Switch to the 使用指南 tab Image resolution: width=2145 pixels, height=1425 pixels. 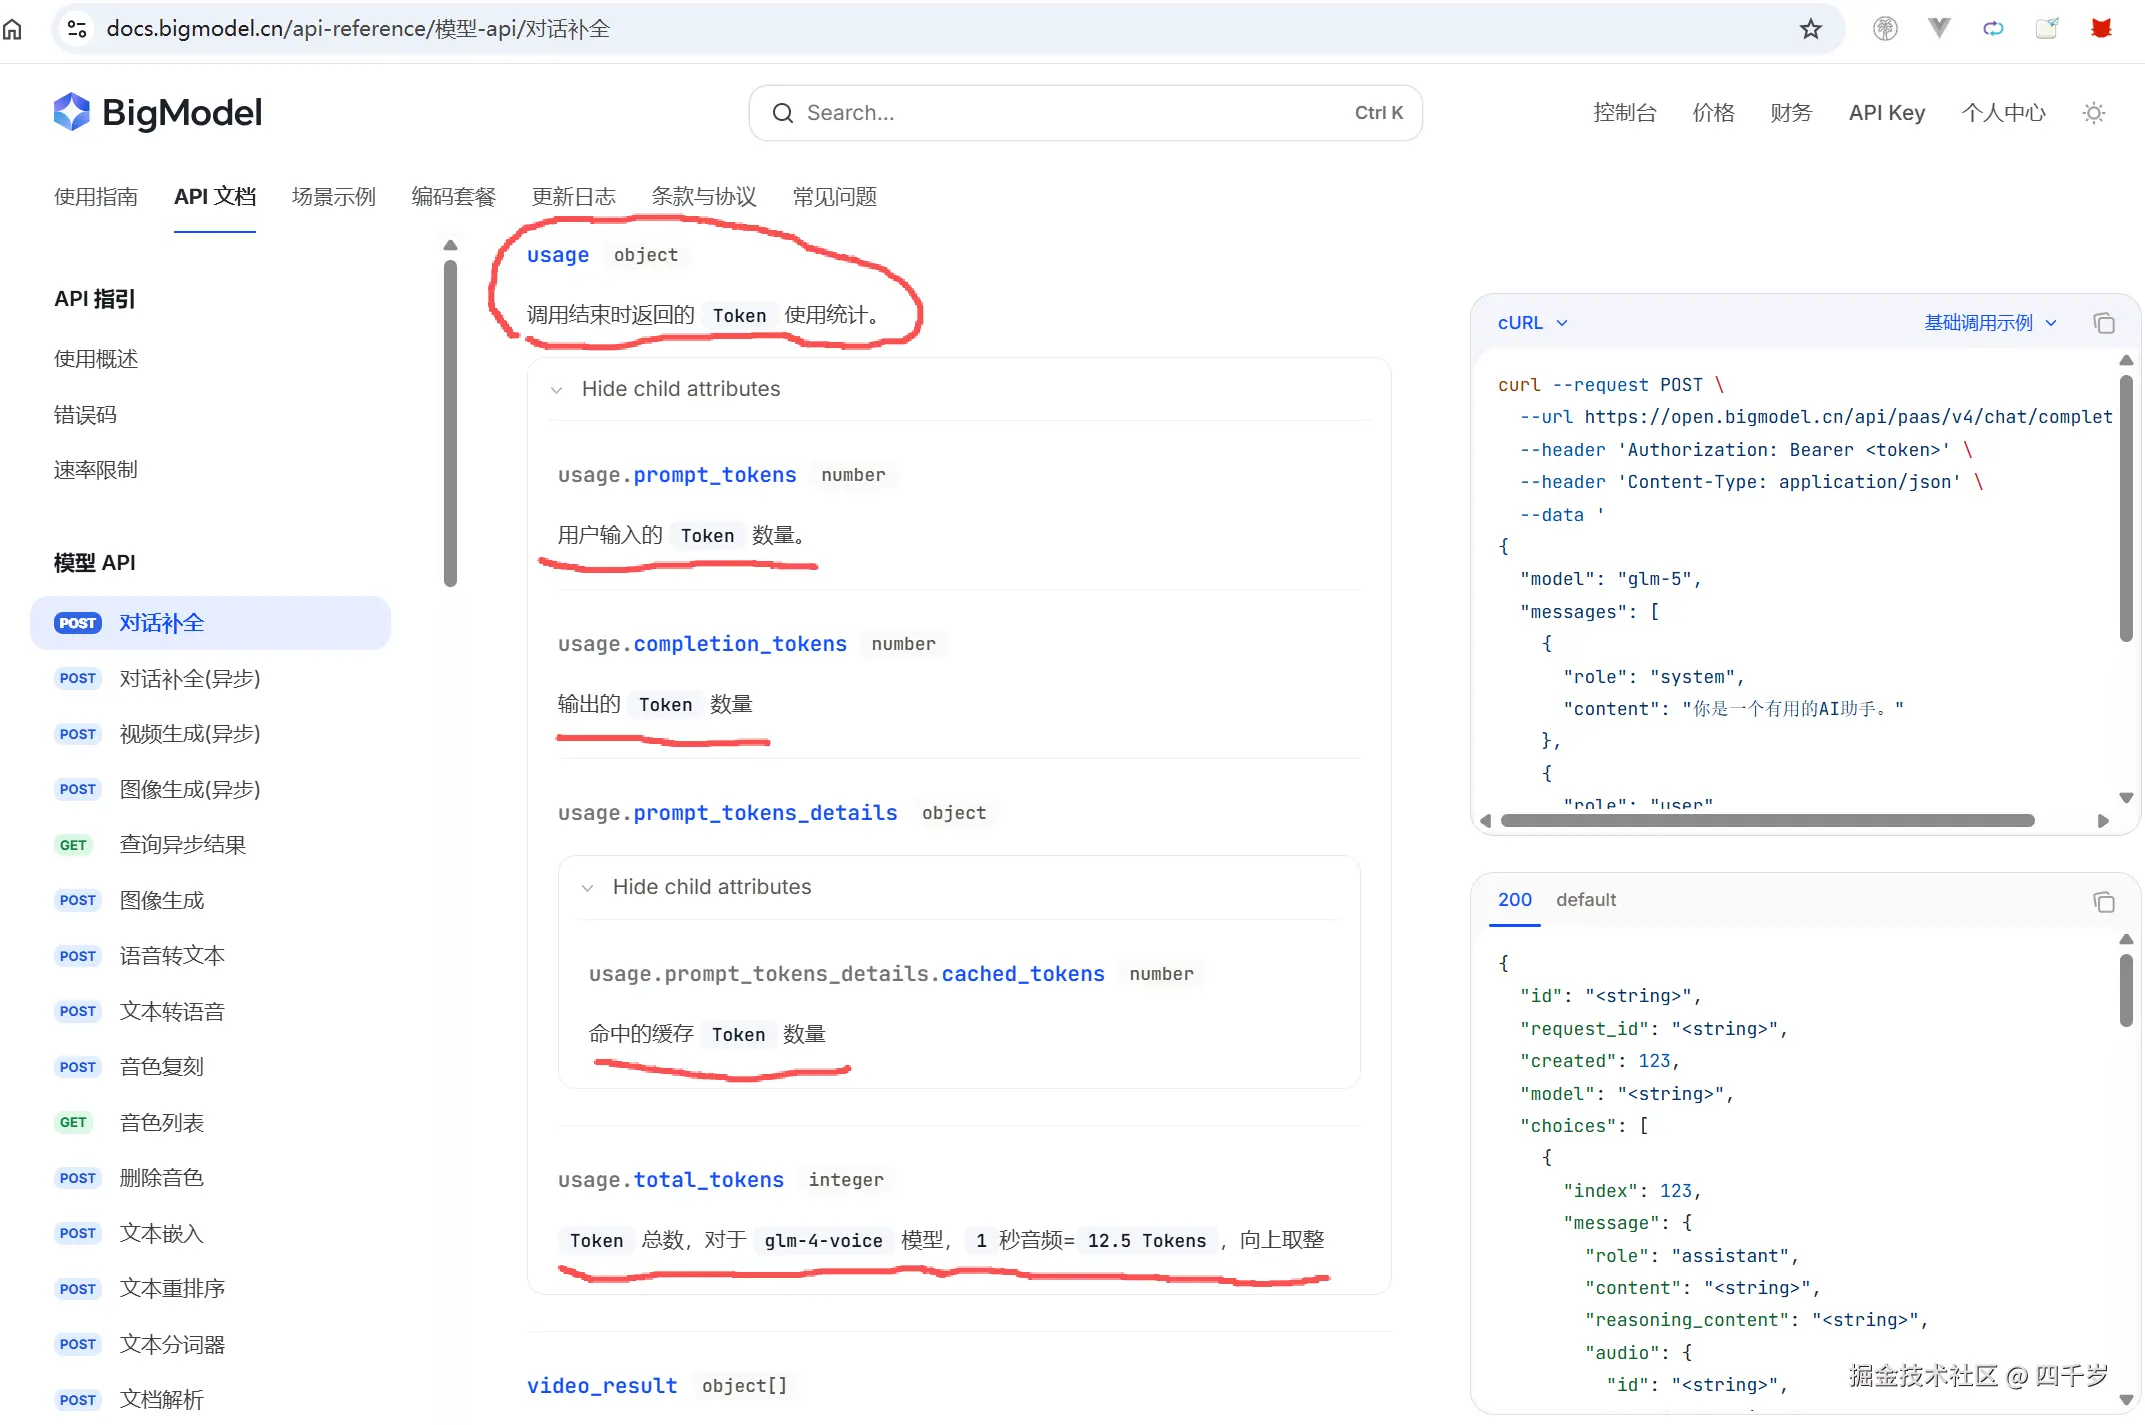pos(96,197)
